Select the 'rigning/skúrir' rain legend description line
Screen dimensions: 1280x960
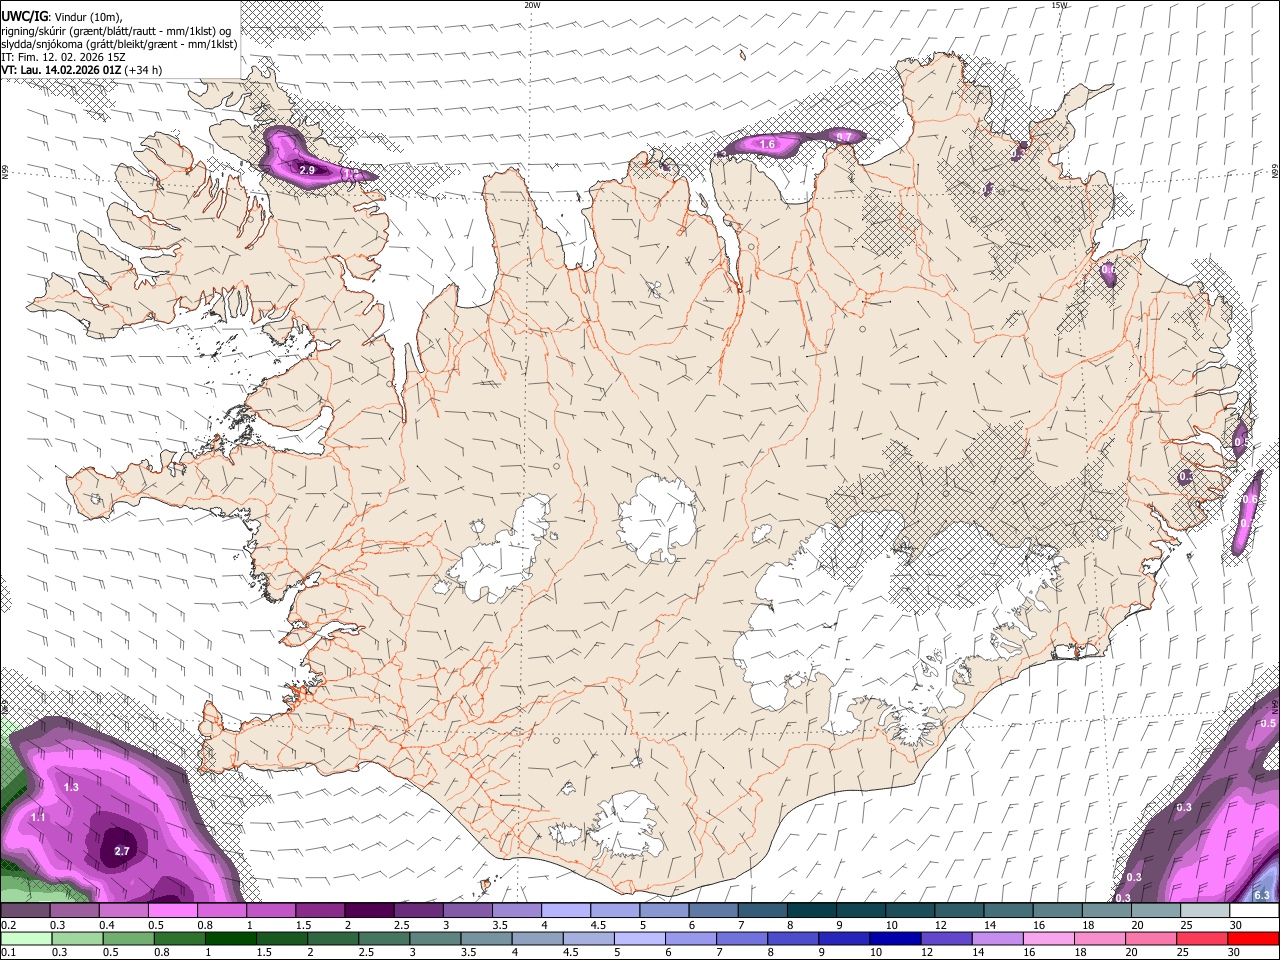pos(115,30)
